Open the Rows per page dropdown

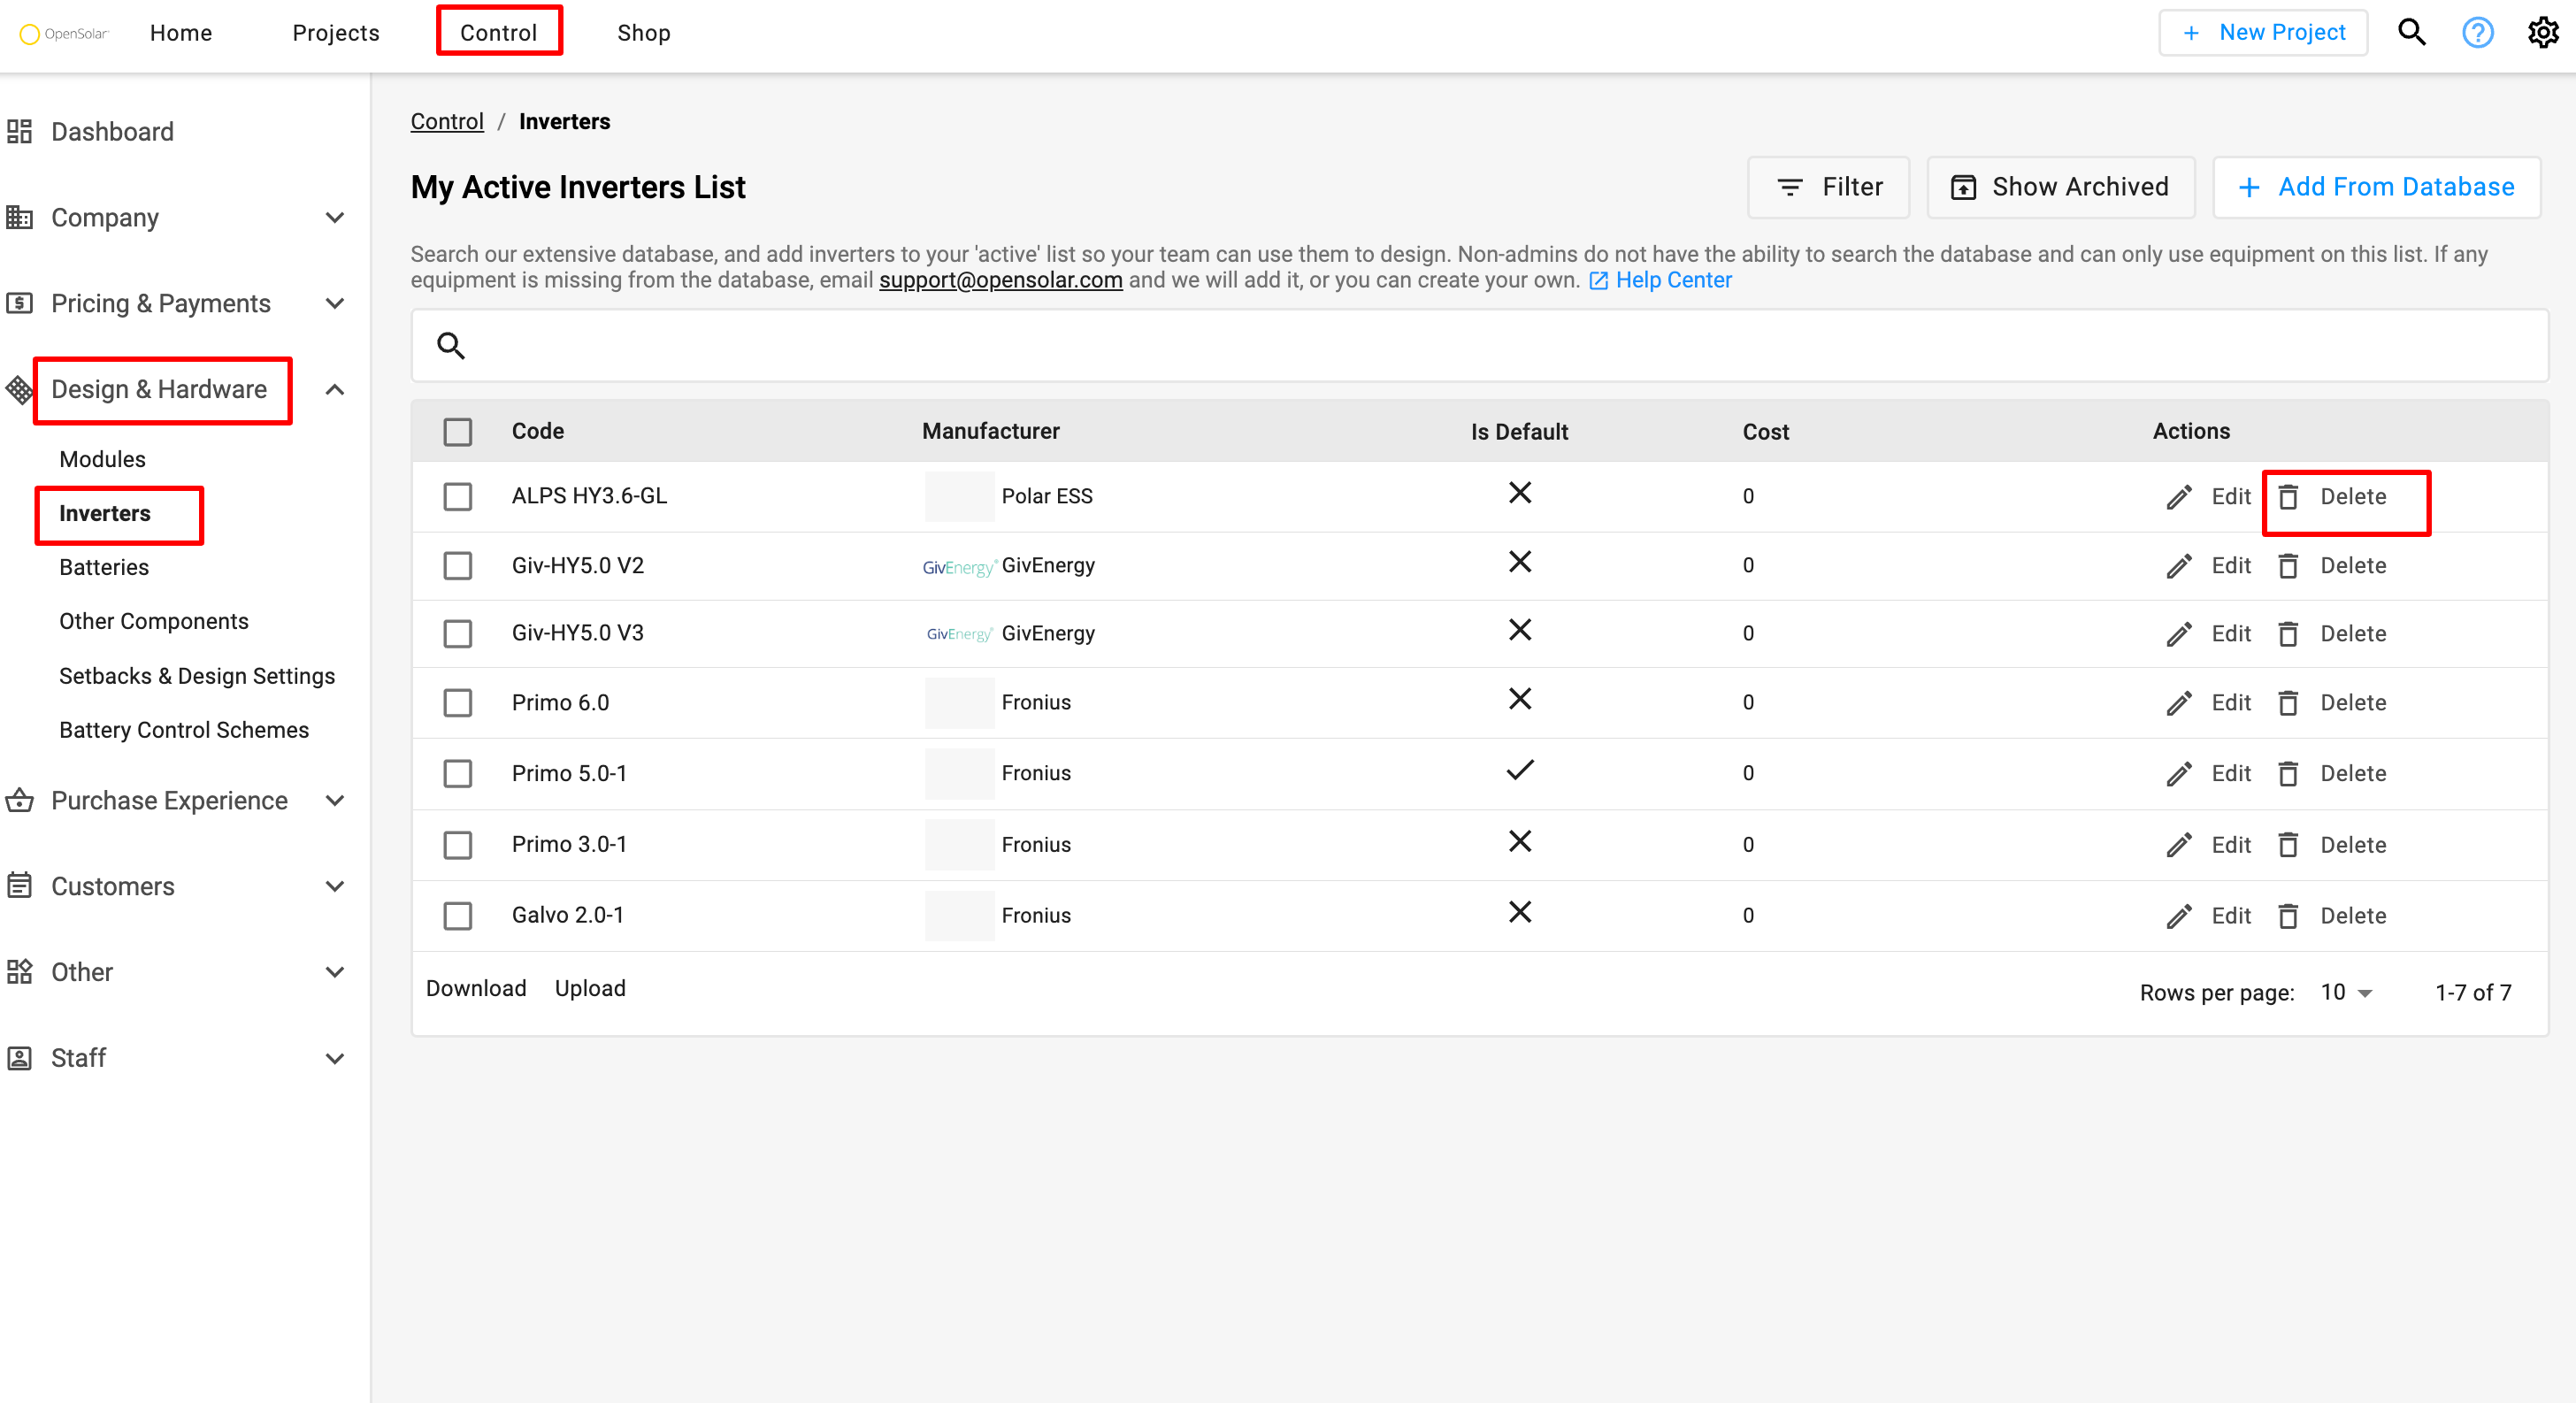2344,992
